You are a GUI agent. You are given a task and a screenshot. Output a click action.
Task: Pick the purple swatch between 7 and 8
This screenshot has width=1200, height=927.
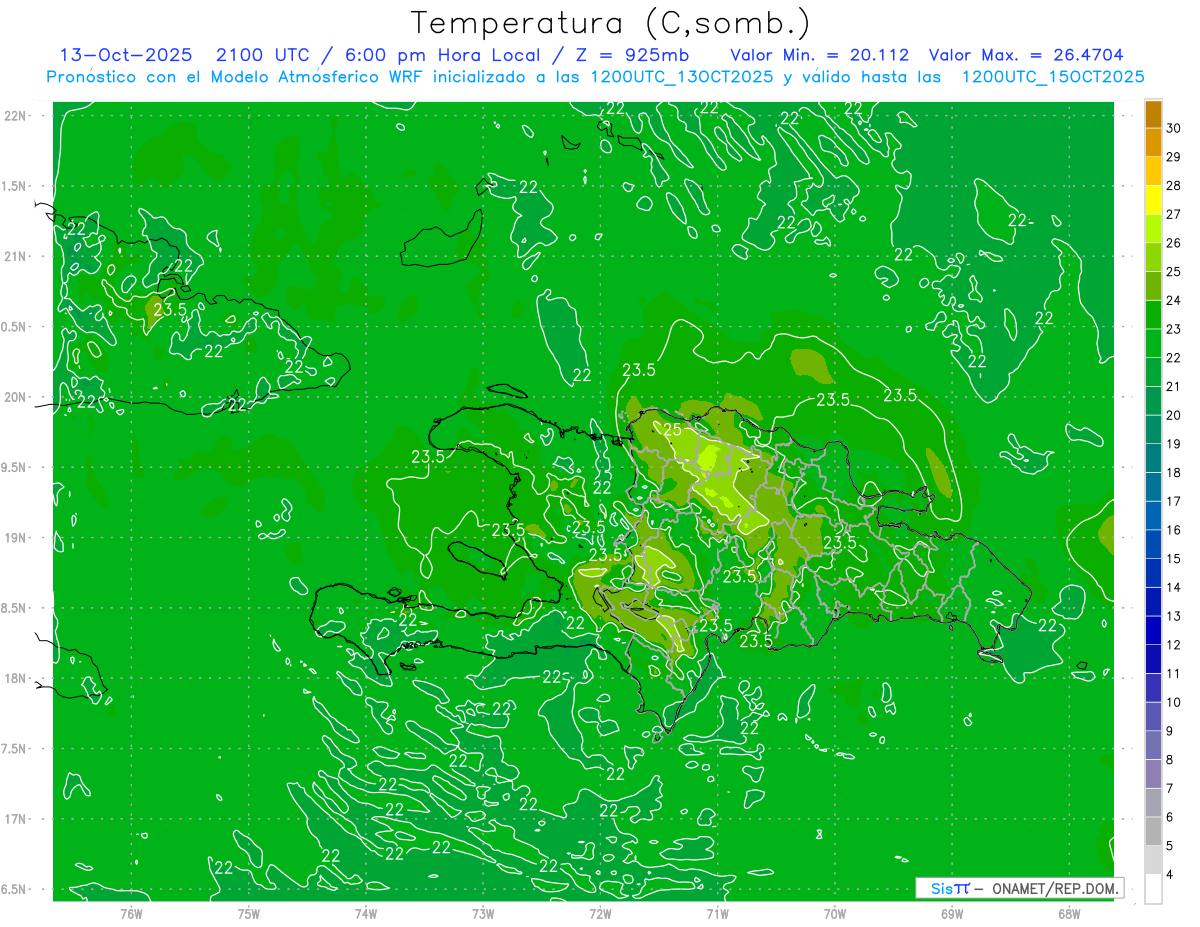coord(1153,774)
